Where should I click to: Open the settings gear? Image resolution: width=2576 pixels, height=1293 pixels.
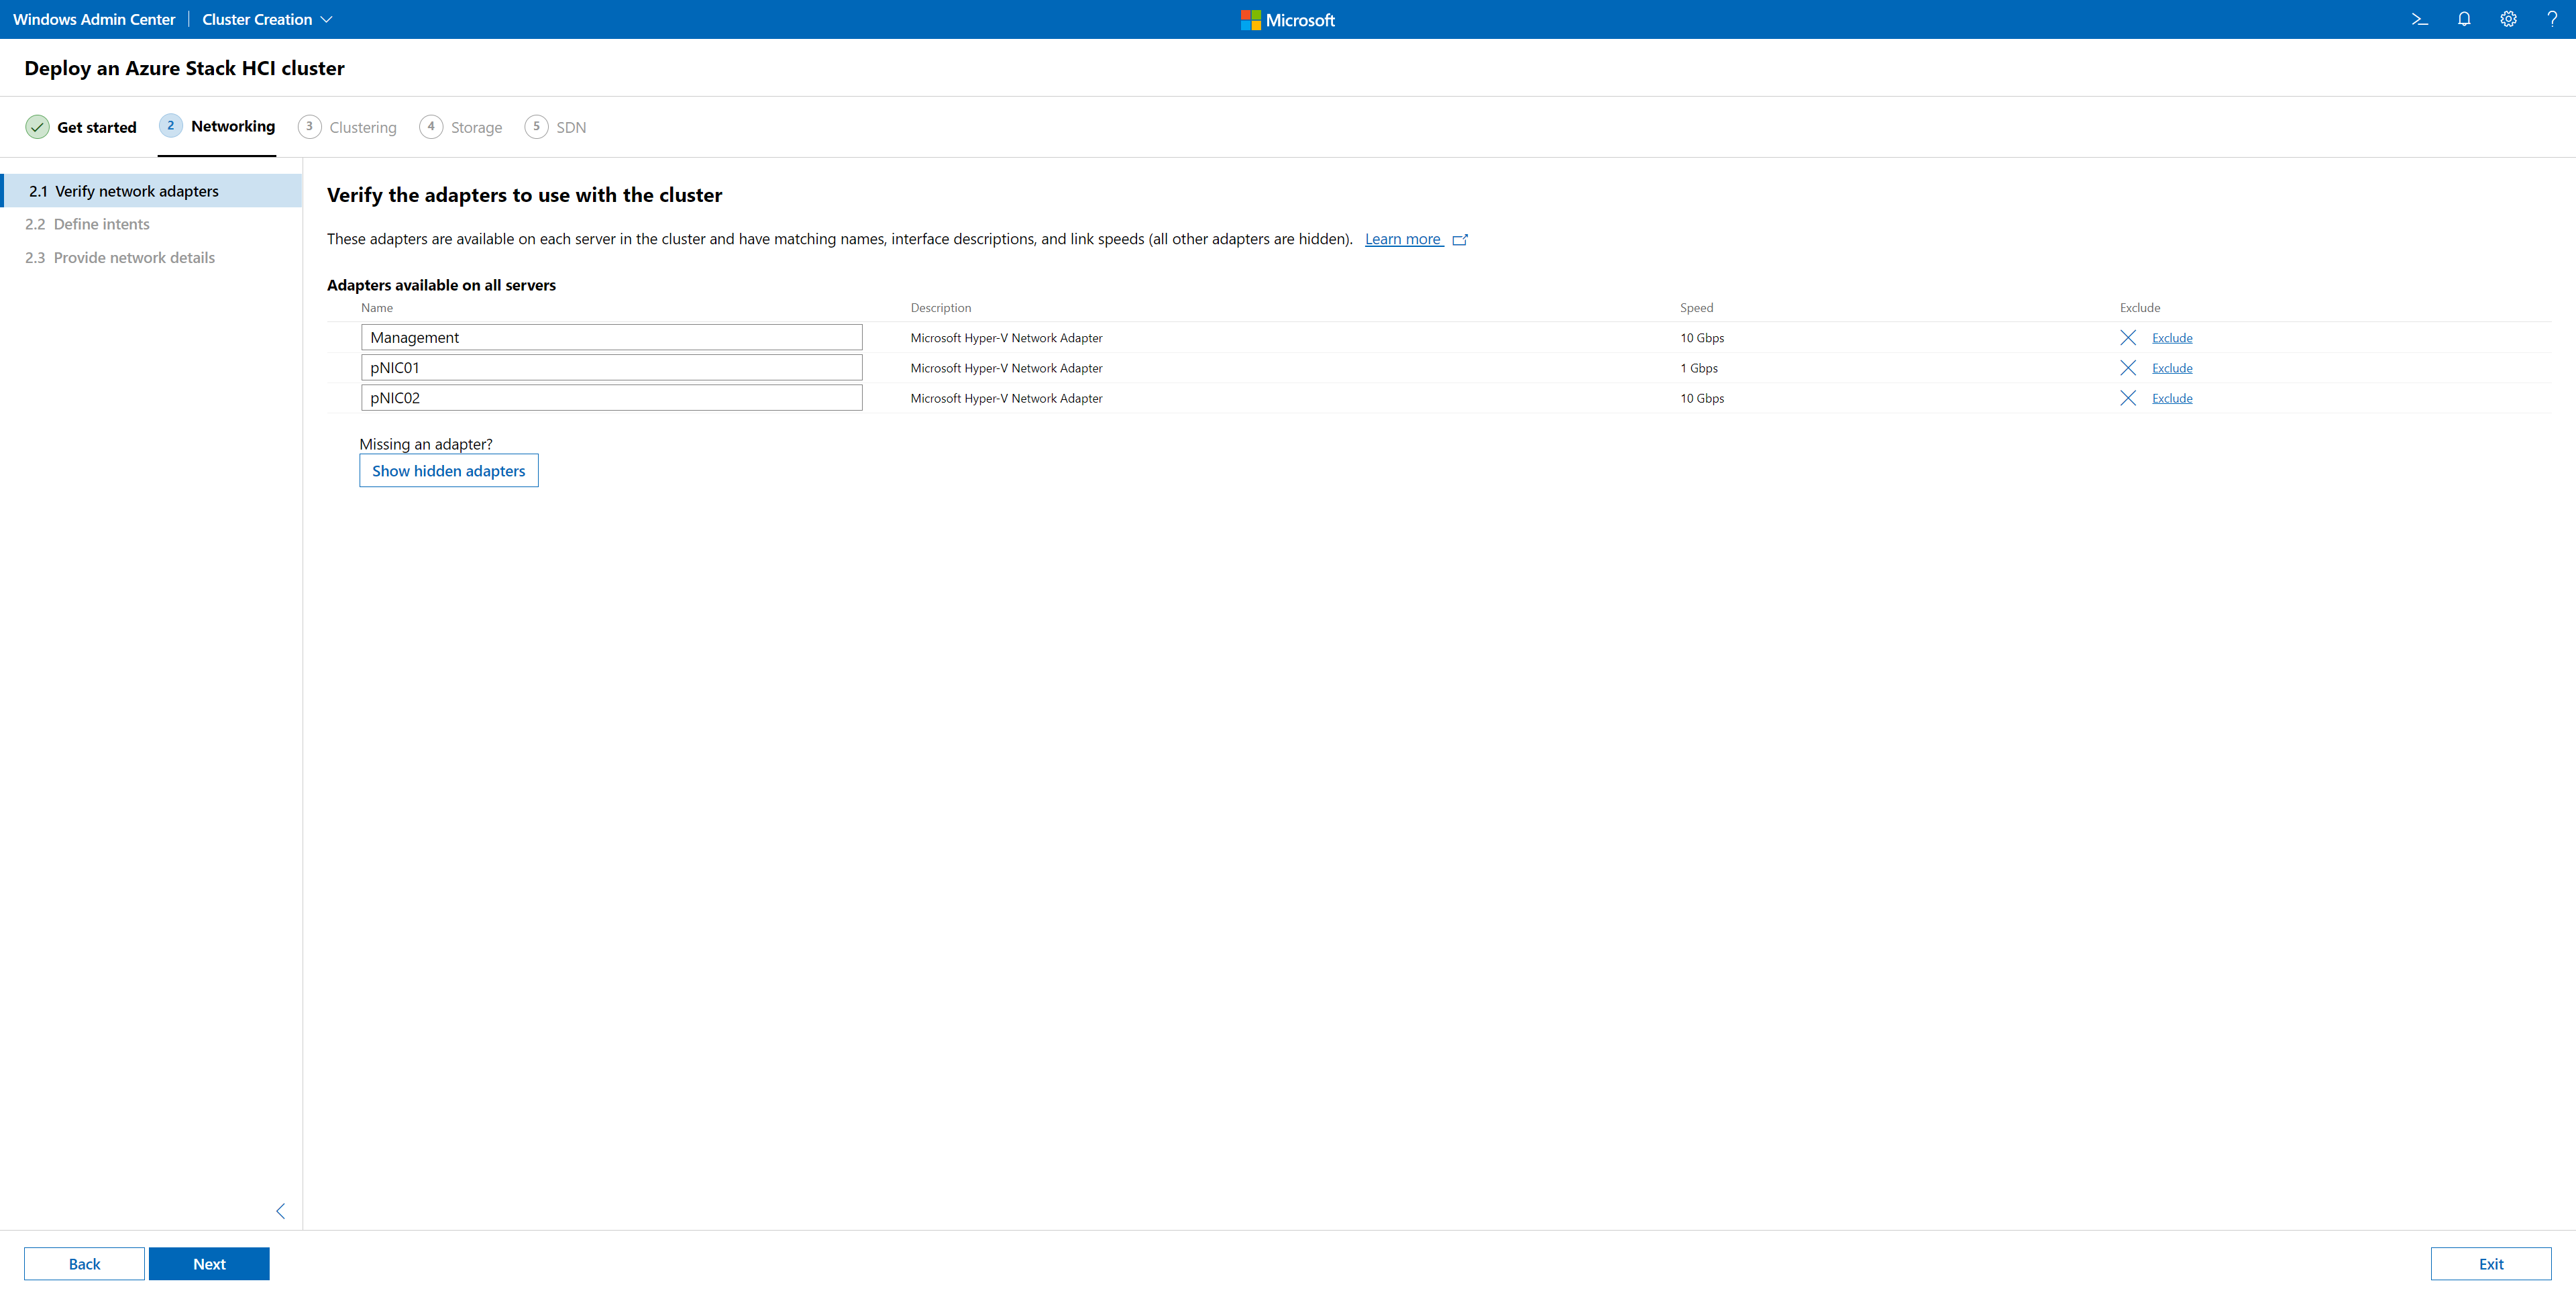click(2508, 19)
